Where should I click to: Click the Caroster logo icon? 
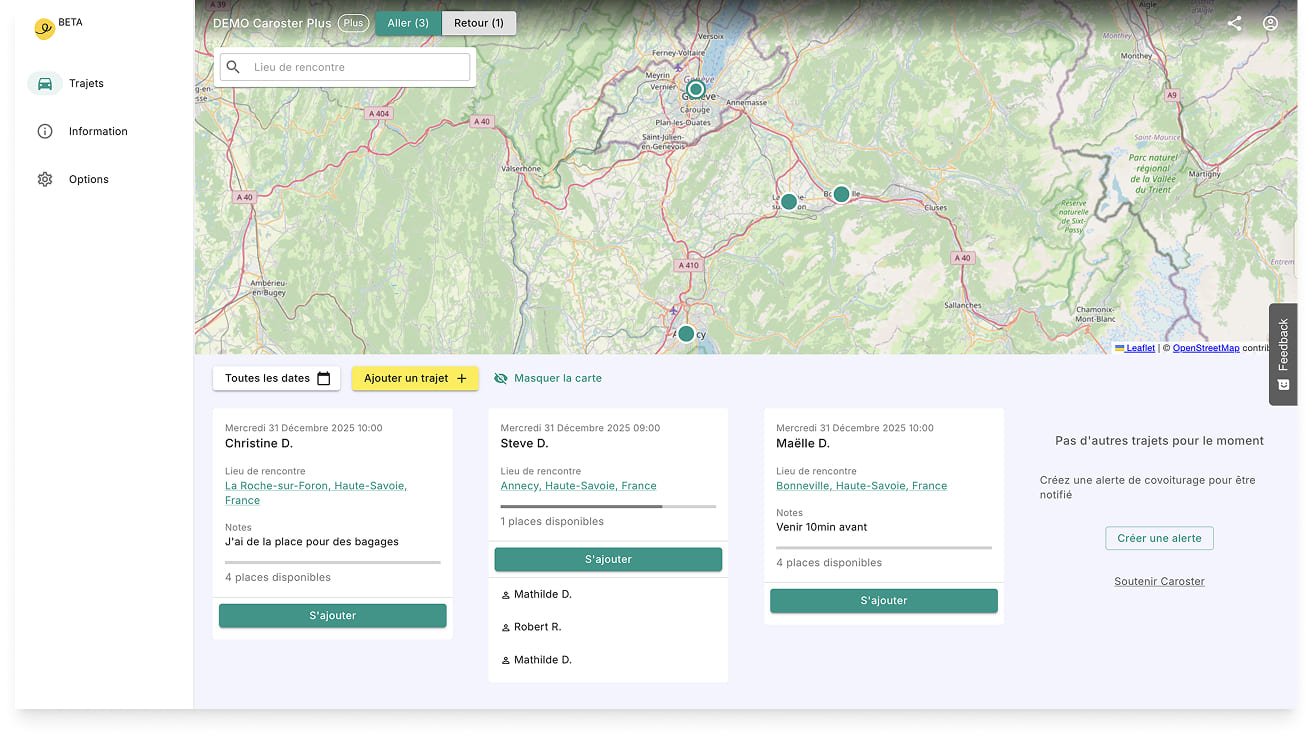(x=44, y=29)
